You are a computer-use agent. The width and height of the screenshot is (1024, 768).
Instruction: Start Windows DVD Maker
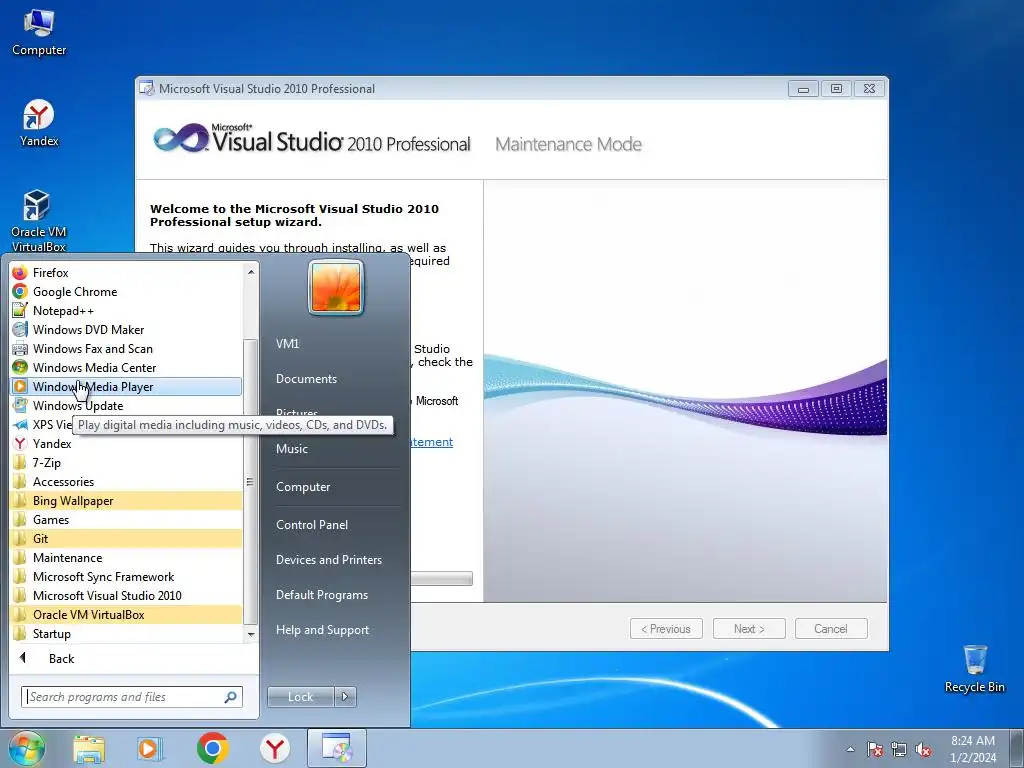[126, 330]
